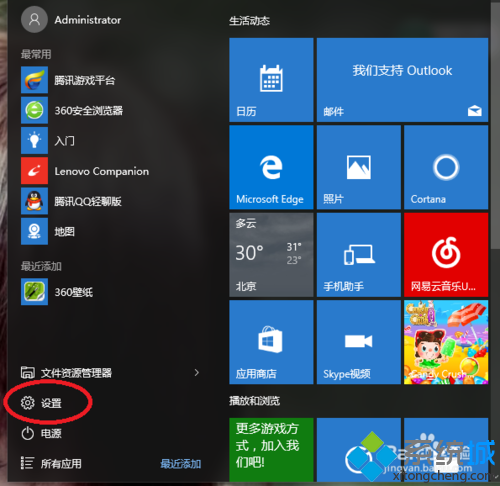
Task: Click the 360安全浏览器 text label
Action: 89,110
